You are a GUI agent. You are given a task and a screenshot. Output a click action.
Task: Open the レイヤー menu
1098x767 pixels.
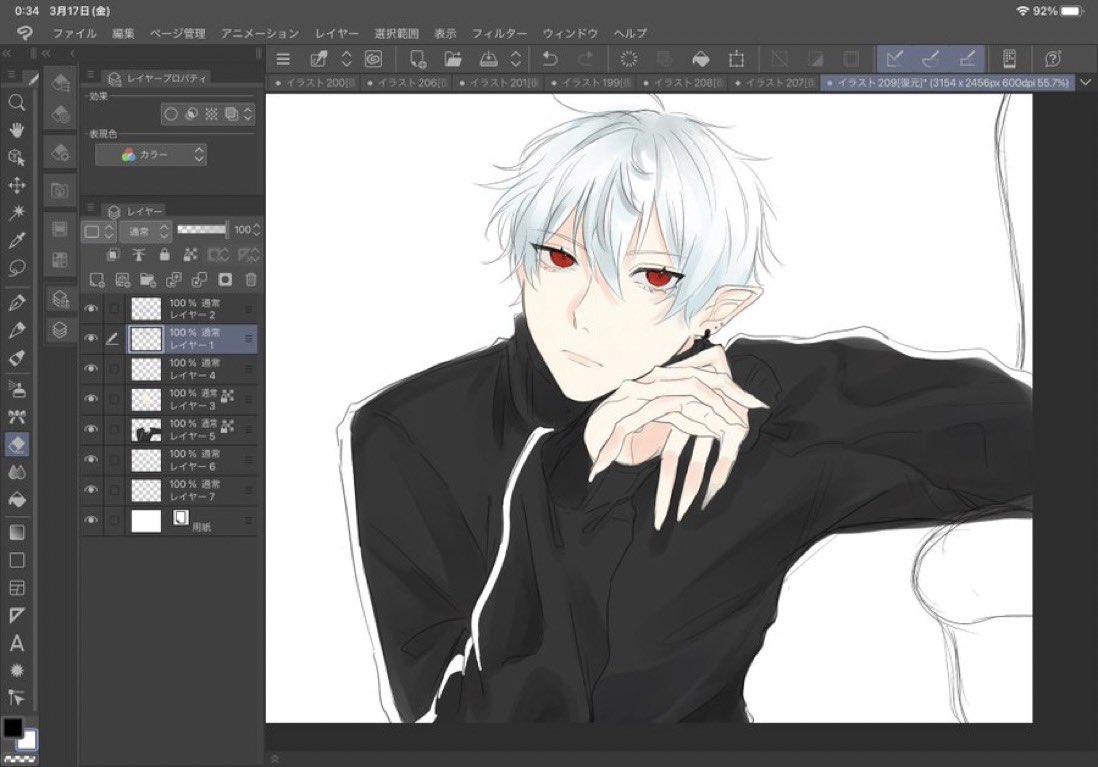[337, 33]
